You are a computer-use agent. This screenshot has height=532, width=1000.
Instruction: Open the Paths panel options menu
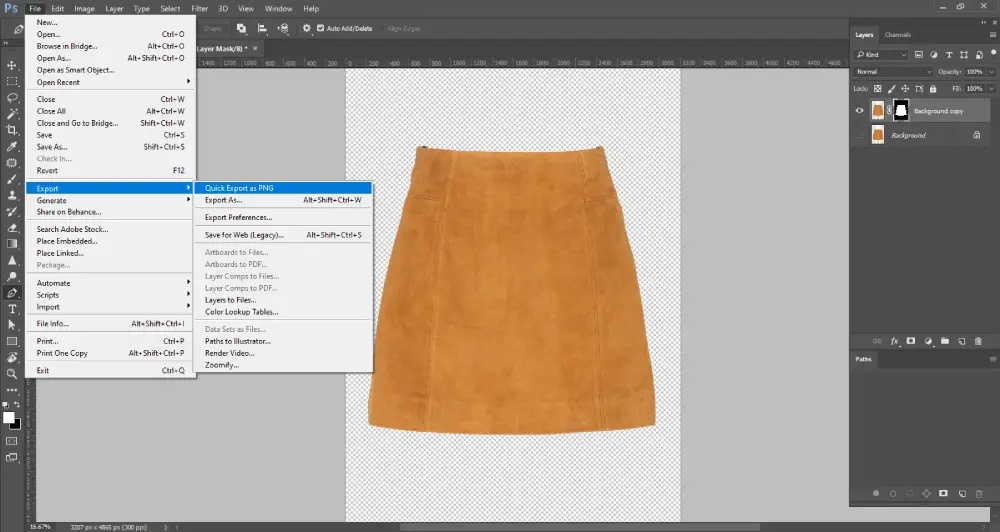click(992, 359)
